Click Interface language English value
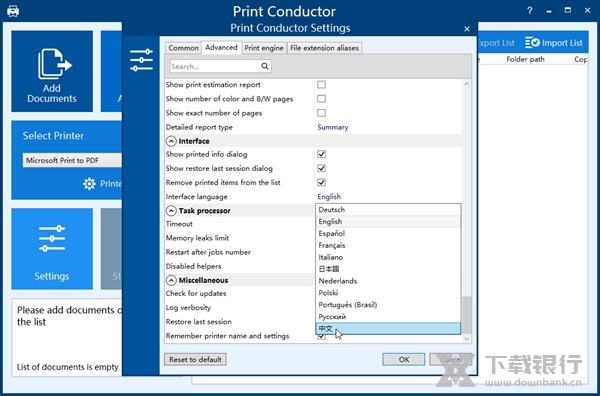The image size is (600, 396). [x=329, y=197]
